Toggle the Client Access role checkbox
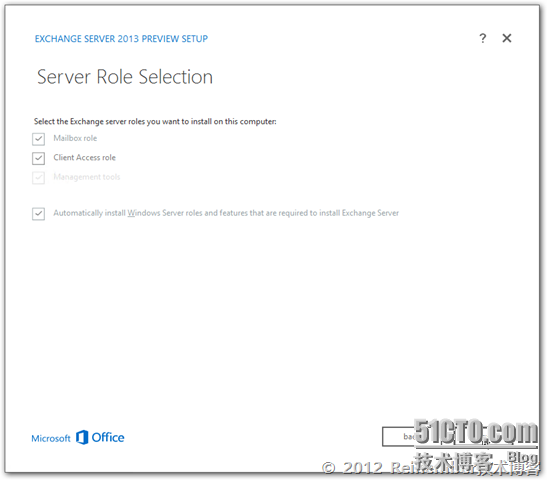The width and height of the screenshot is (547, 480). coord(38,158)
